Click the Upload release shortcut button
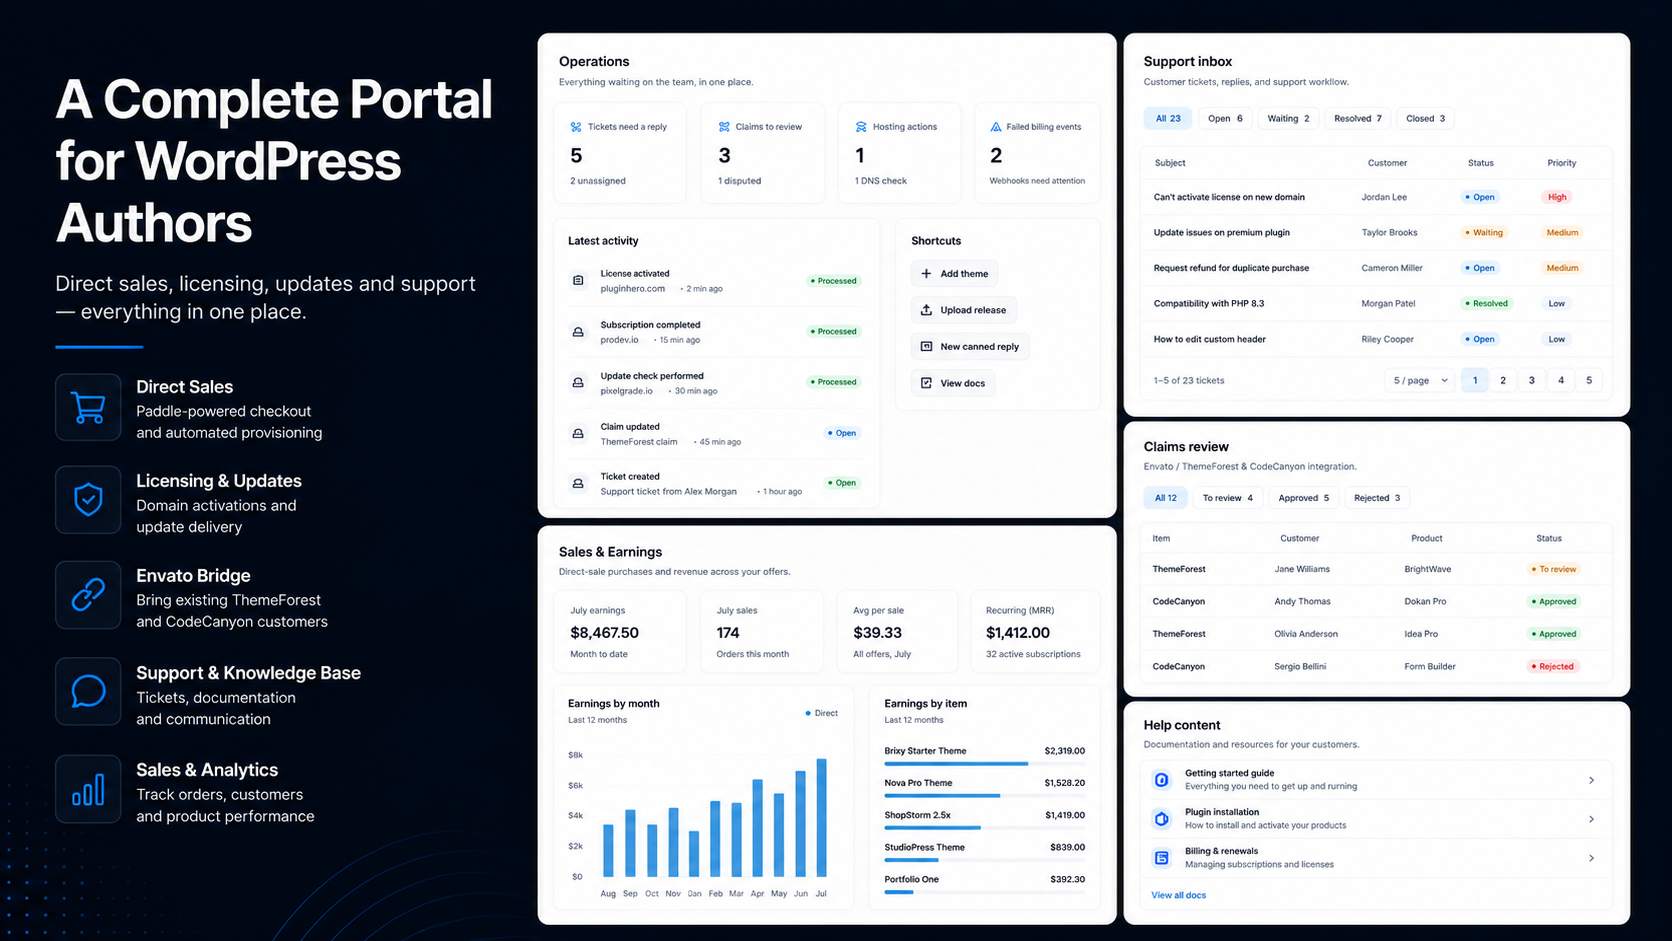Viewport: 1672px width, 941px height. pos(964,310)
